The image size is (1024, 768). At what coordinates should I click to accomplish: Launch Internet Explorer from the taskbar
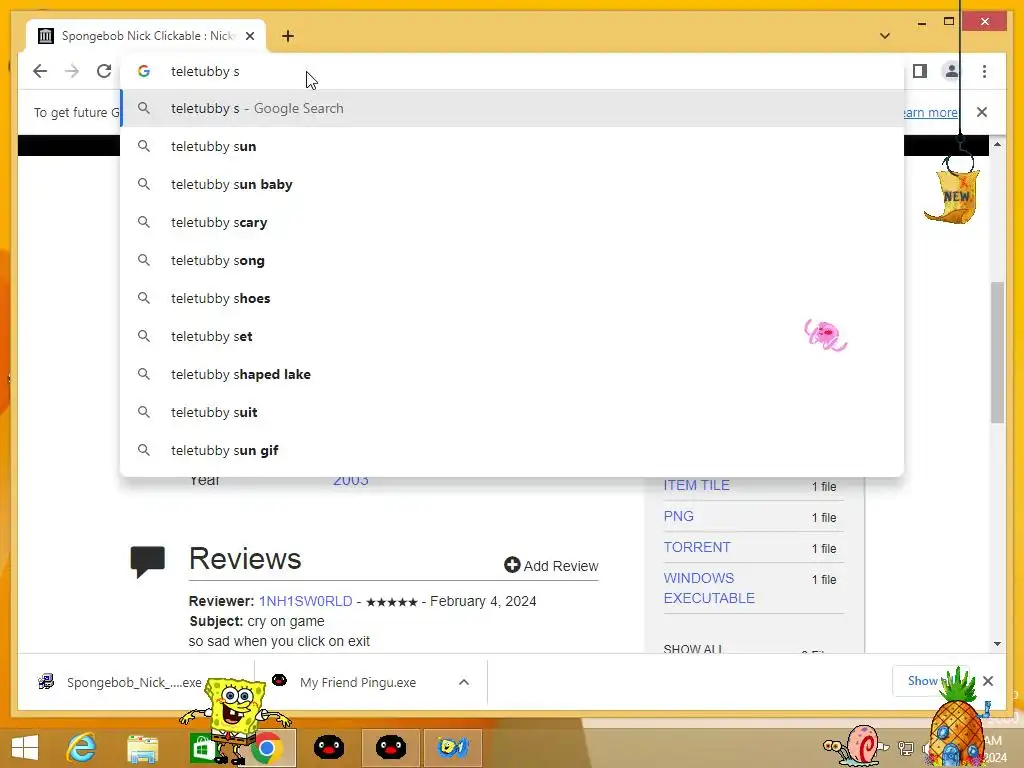(x=82, y=747)
